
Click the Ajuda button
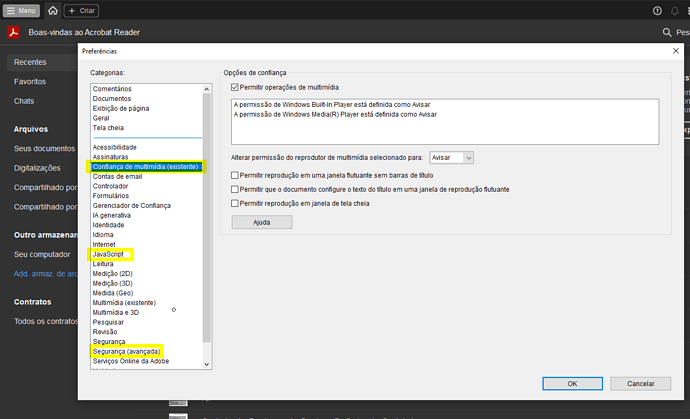[261, 222]
